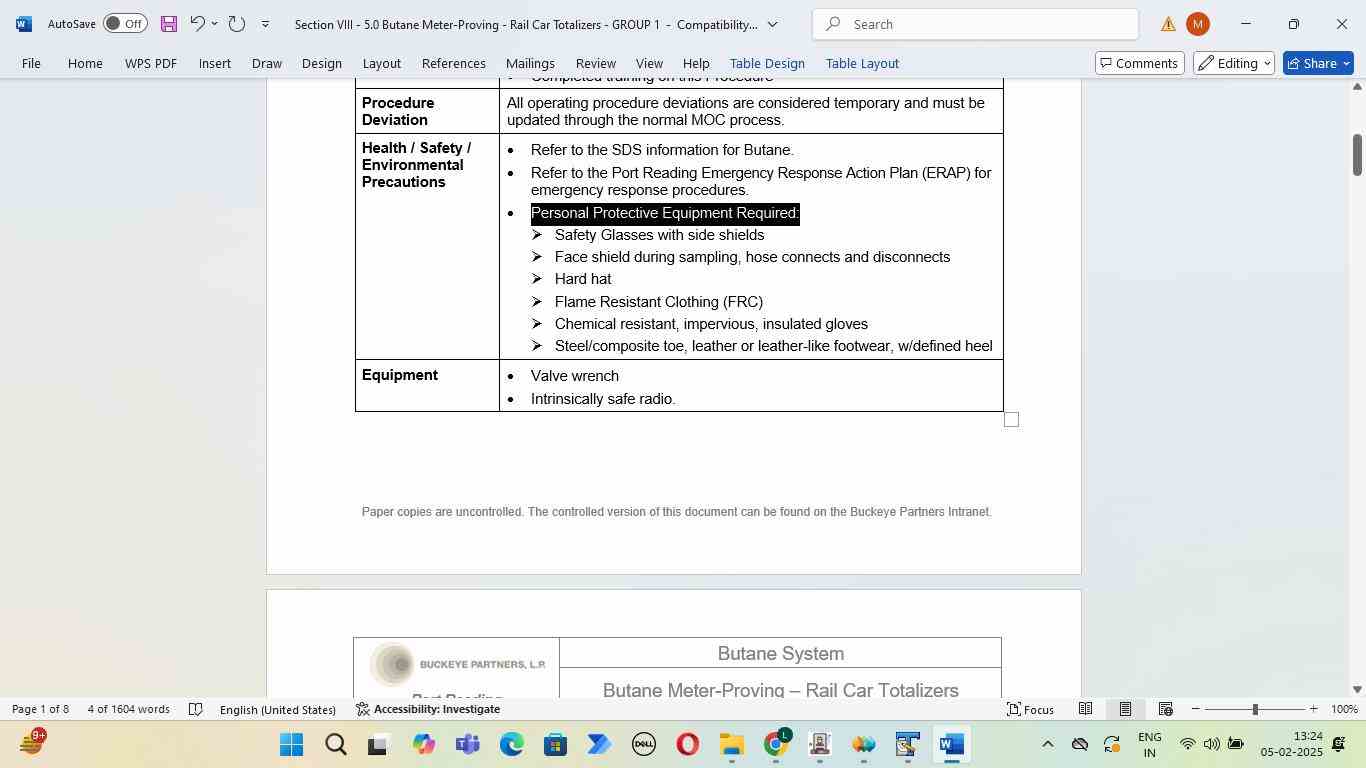Open Microsoft Store from taskbar
1366x768 pixels.
tap(556, 745)
